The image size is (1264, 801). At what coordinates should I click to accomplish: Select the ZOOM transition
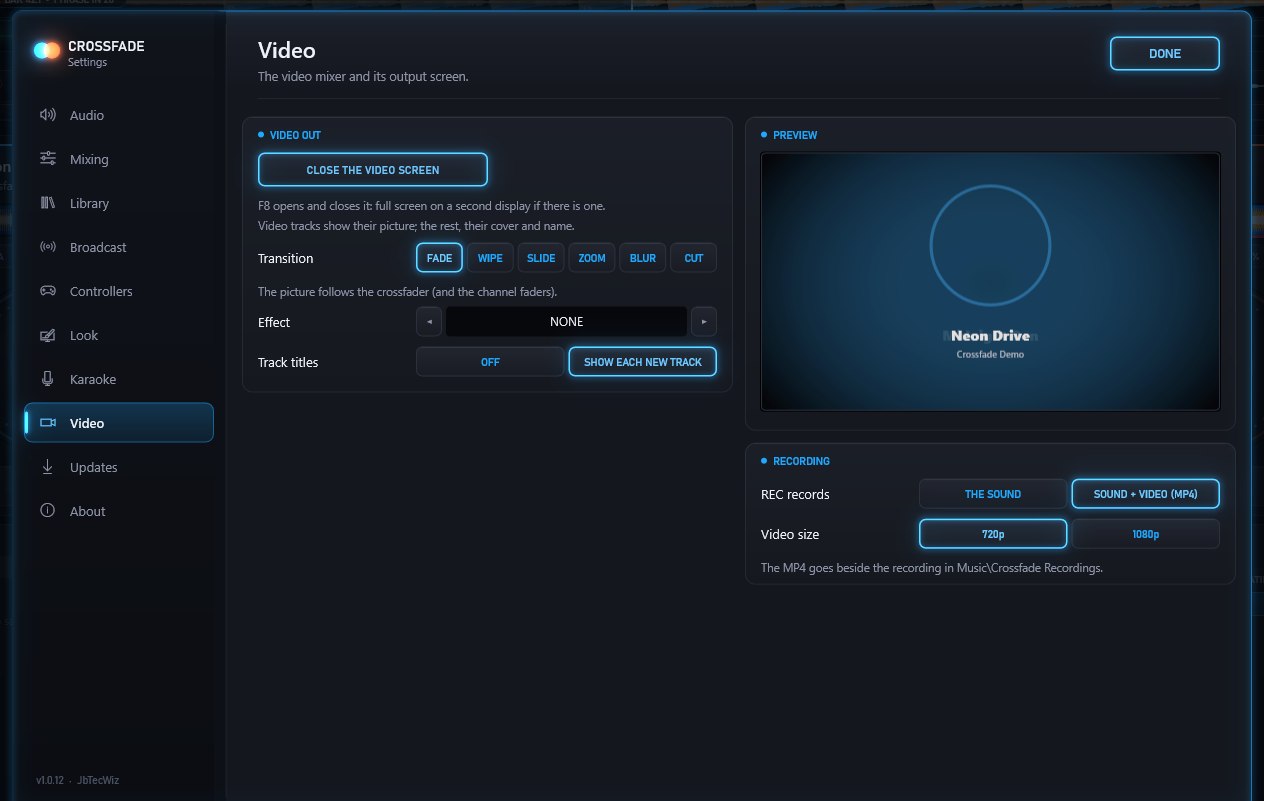[592, 258]
